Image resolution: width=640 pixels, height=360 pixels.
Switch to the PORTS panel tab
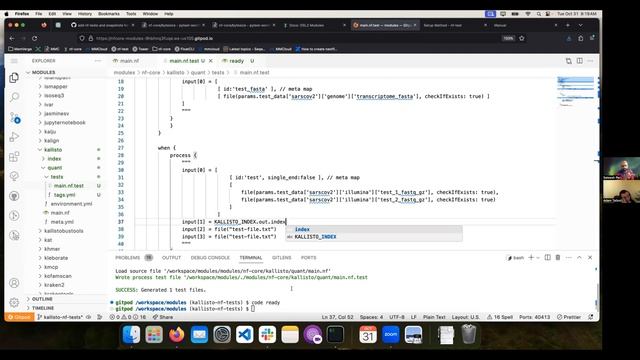point(309,258)
